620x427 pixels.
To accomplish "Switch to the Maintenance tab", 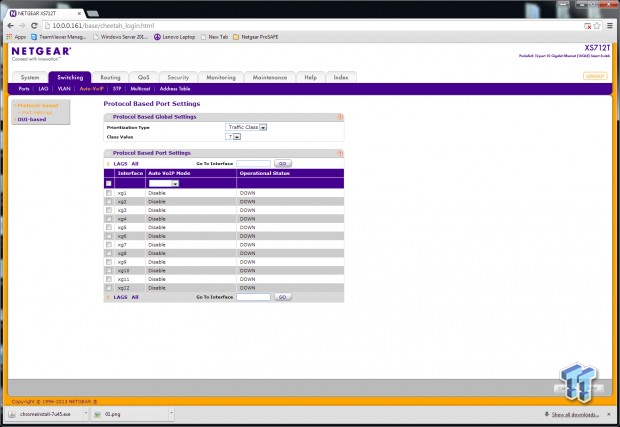I will point(270,77).
